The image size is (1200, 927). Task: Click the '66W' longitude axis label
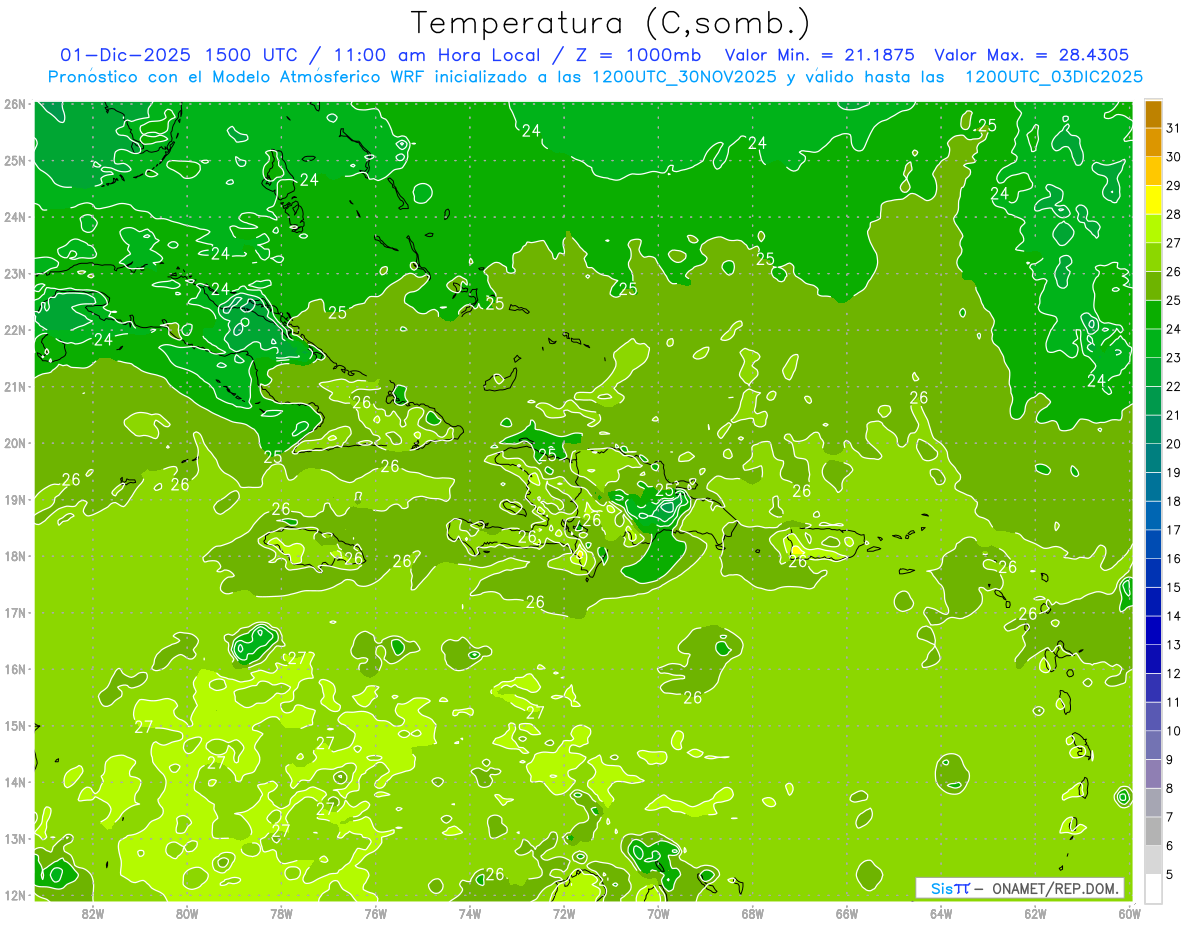(x=847, y=913)
